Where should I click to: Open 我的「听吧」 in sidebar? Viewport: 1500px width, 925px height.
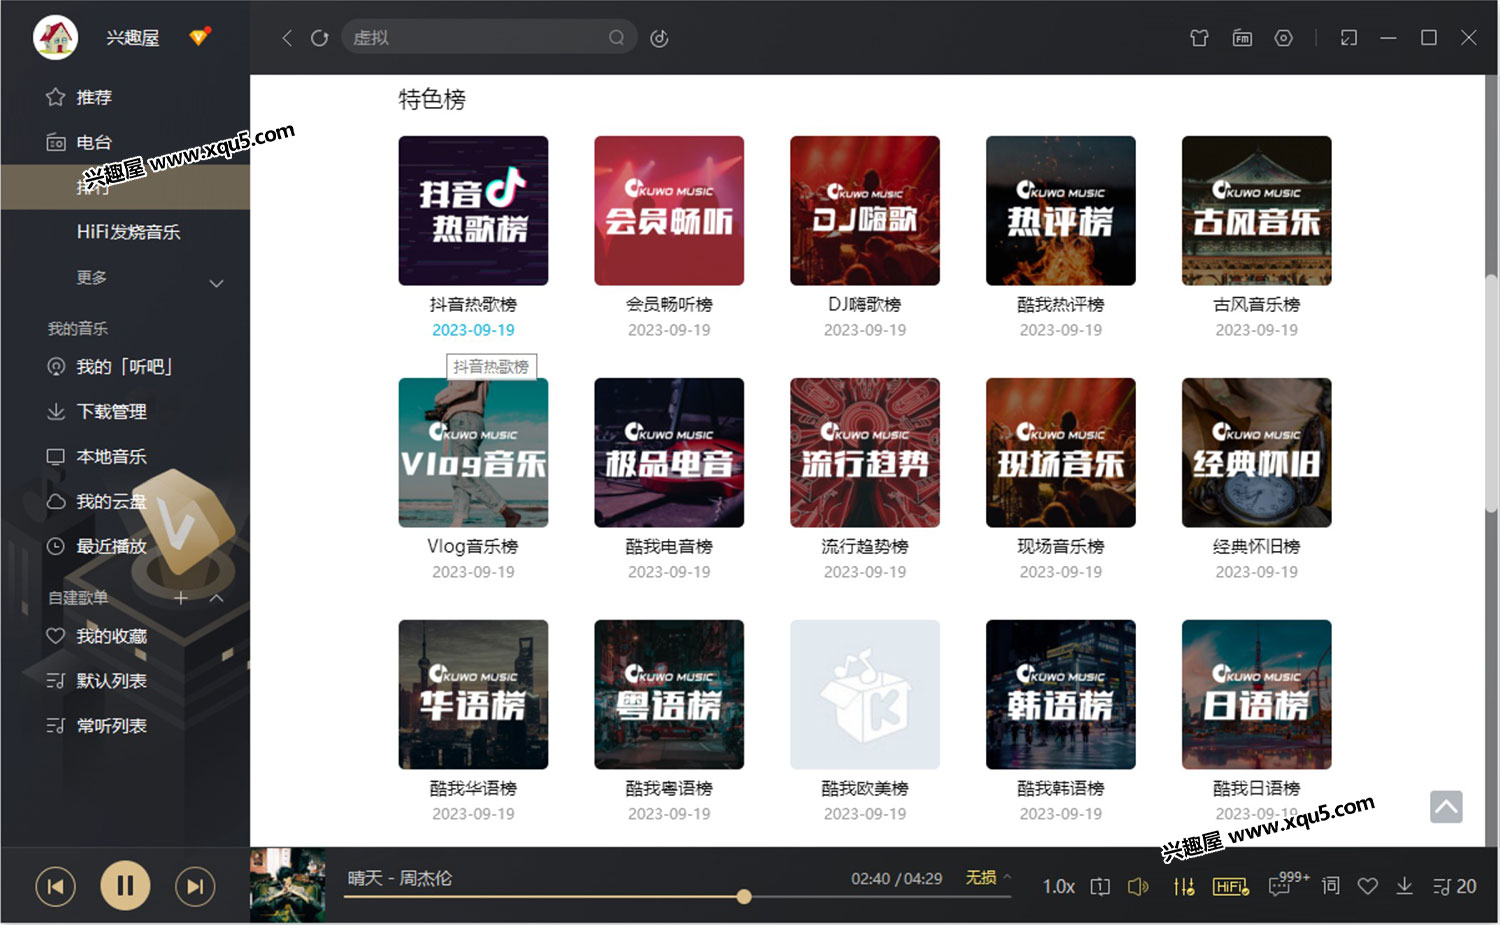click(x=125, y=367)
